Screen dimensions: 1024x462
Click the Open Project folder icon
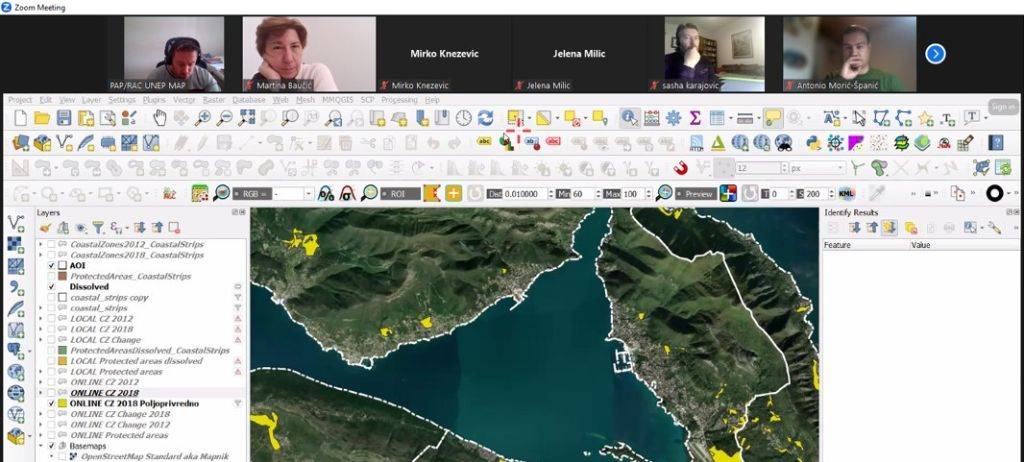point(42,118)
